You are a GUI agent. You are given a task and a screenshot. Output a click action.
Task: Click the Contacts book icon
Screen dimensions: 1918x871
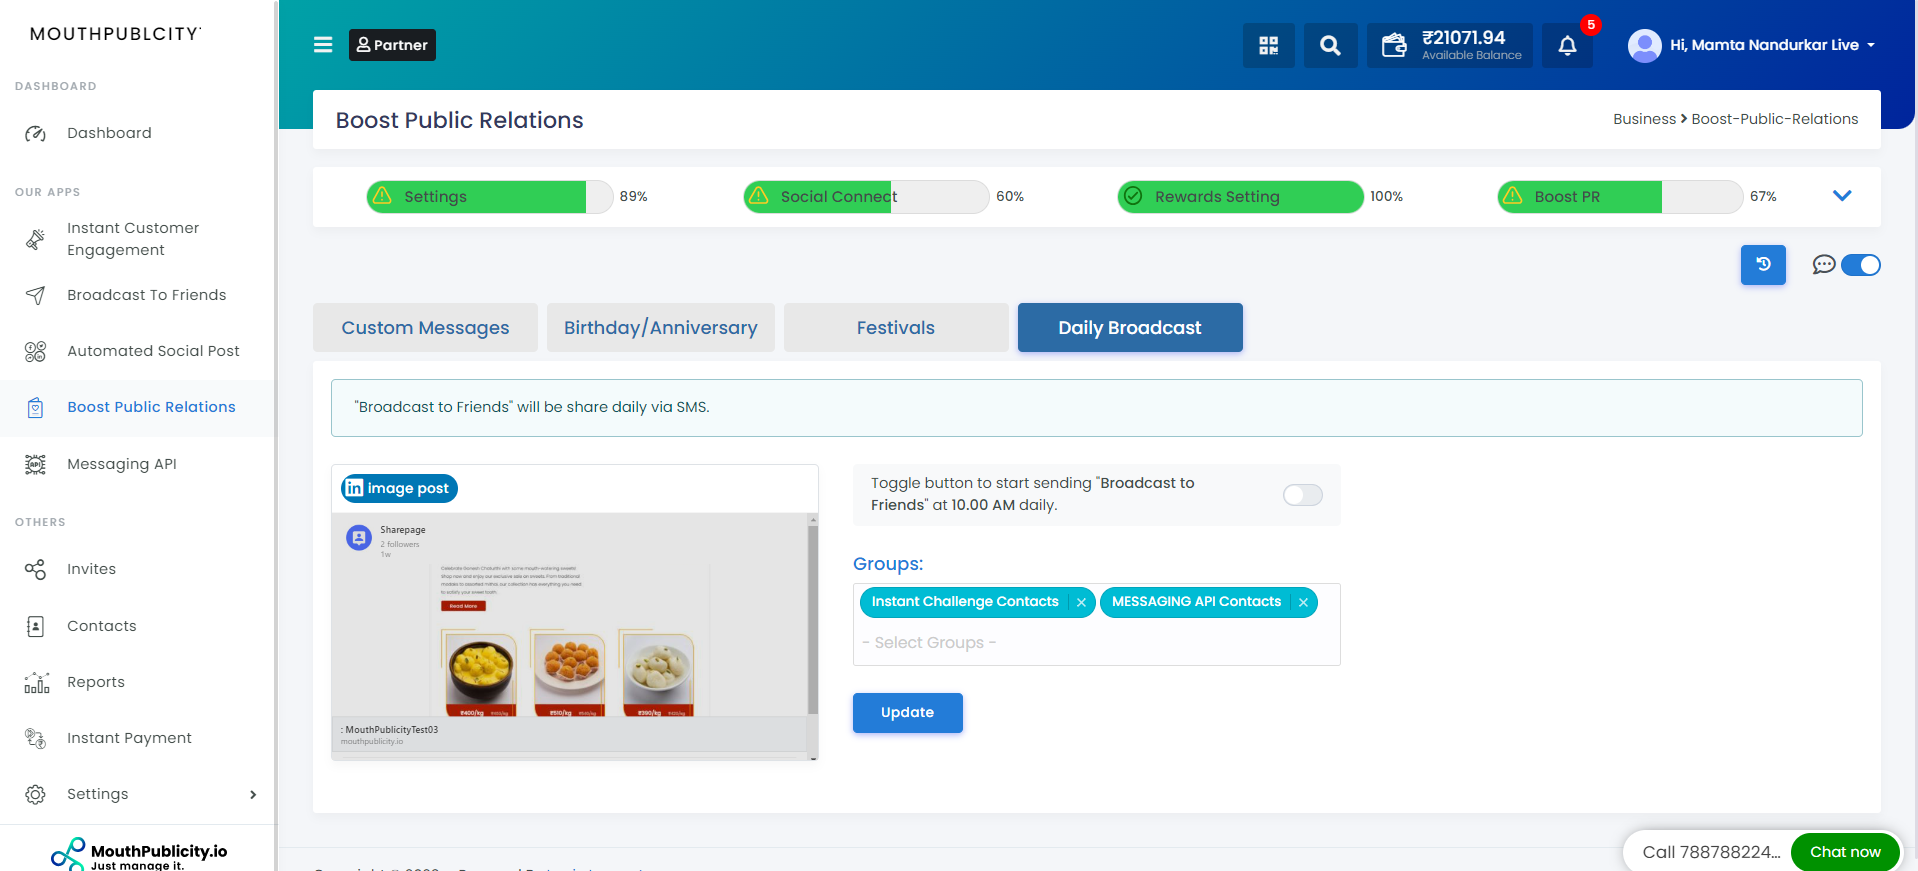pyautogui.click(x=35, y=626)
